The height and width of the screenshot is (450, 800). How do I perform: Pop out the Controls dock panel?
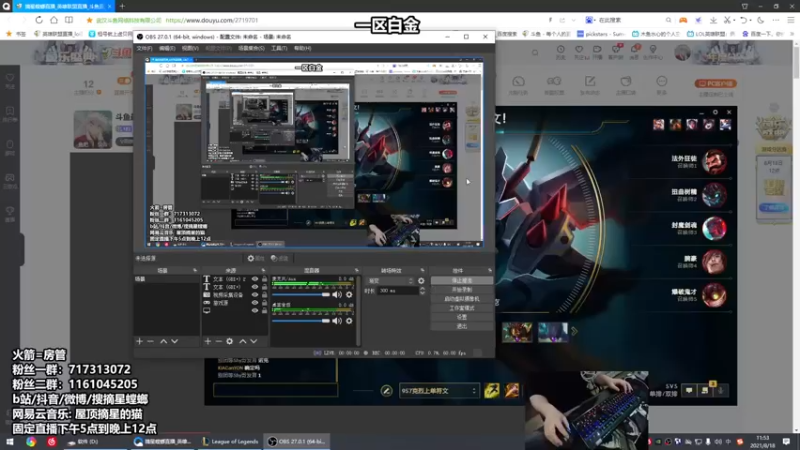click(490, 270)
